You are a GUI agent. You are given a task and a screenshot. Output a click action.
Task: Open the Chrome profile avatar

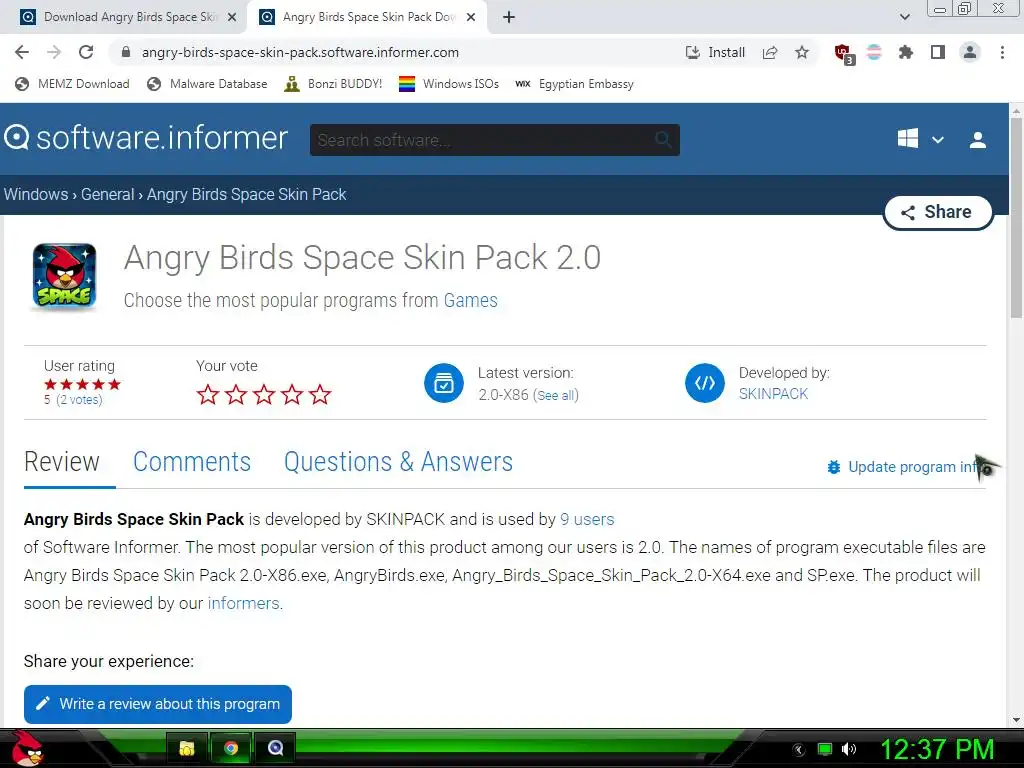coord(970,52)
